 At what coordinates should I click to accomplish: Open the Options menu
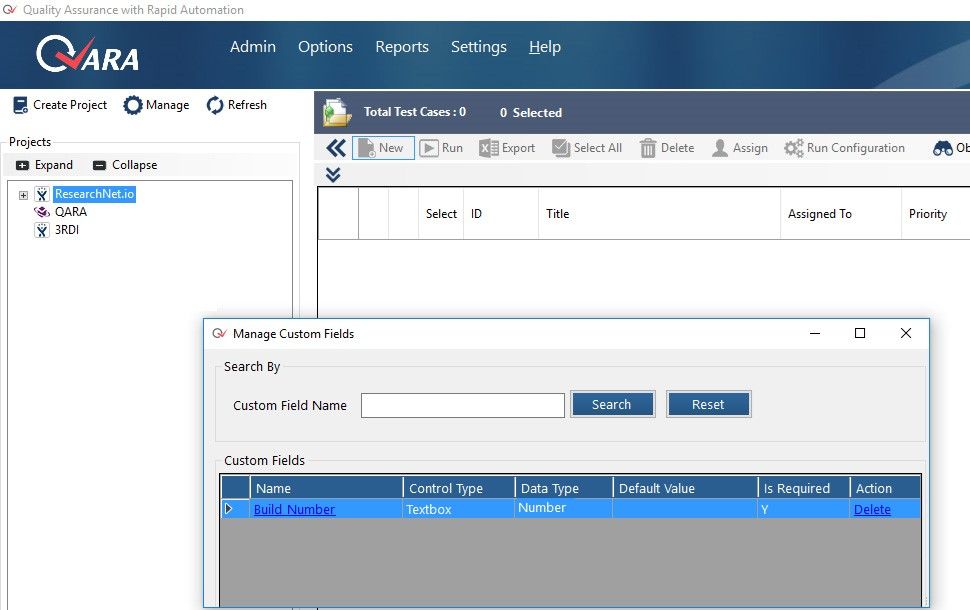point(325,47)
